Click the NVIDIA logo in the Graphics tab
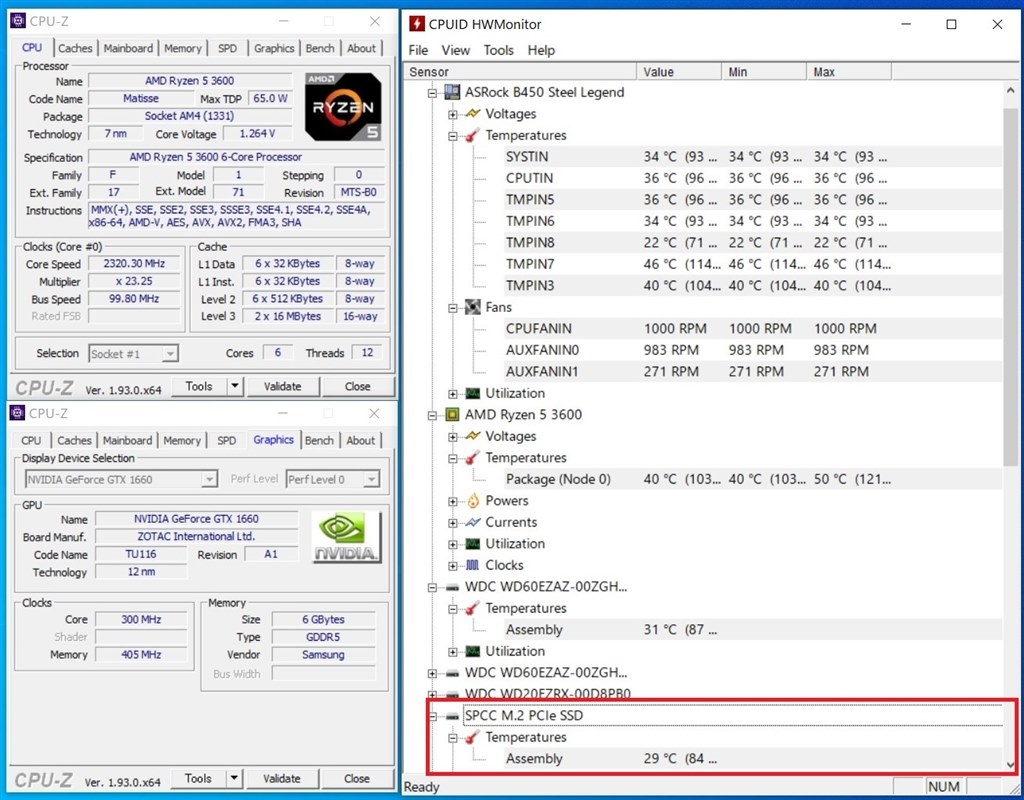The height and width of the screenshot is (800, 1024). point(344,537)
